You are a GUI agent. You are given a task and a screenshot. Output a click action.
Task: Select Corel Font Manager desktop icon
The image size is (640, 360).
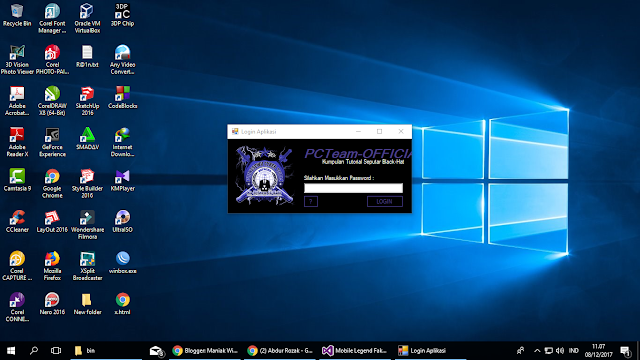click(x=52, y=18)
